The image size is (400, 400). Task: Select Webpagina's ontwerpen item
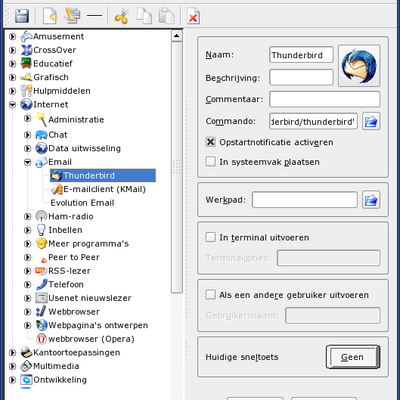98,325
